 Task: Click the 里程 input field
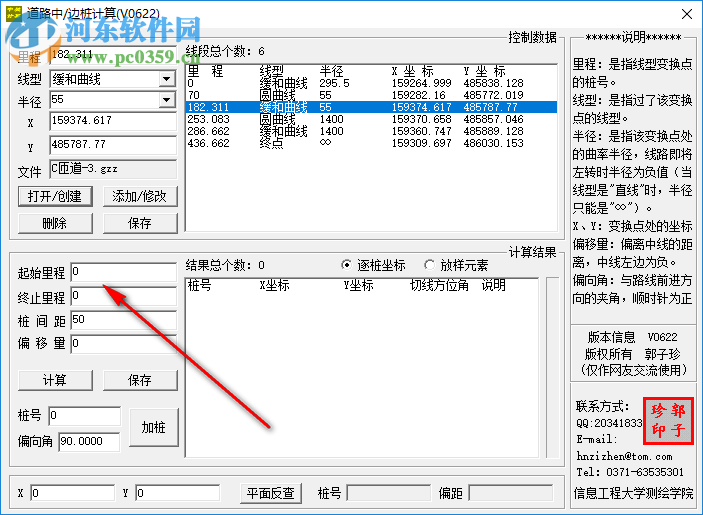(x=113, y=55)
